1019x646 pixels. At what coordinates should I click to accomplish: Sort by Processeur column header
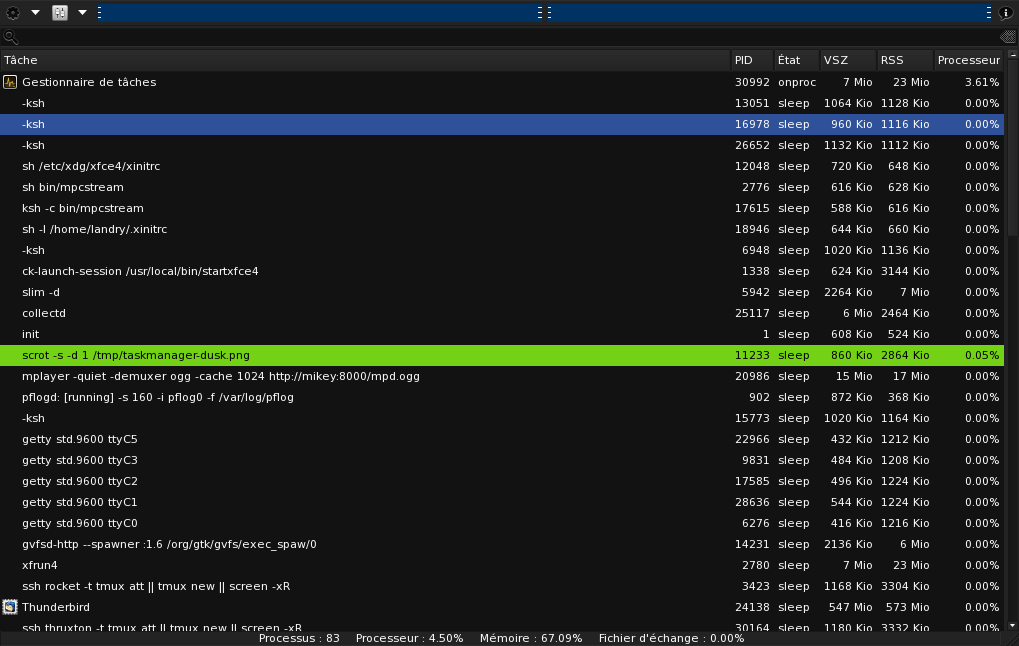tap(968, 60)
